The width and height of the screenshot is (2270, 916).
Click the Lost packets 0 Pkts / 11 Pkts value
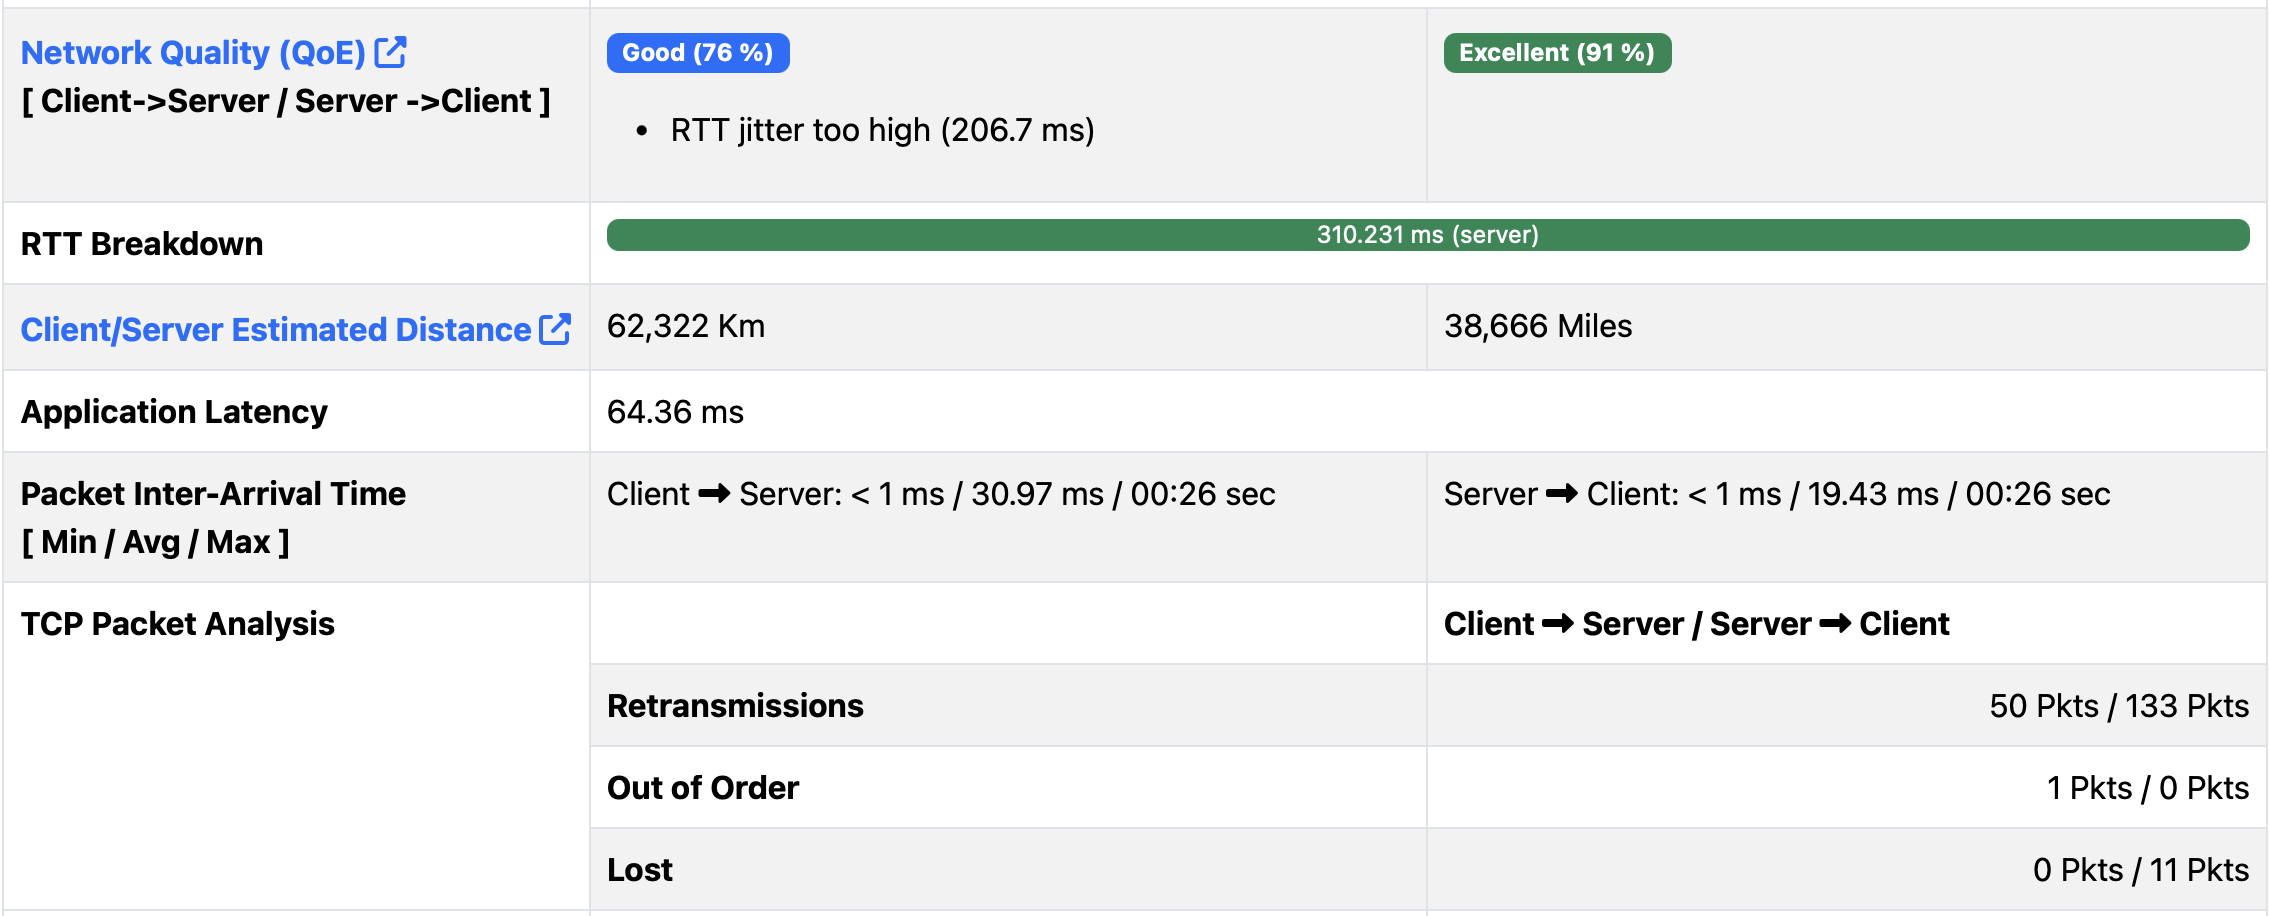(2140, 870)
